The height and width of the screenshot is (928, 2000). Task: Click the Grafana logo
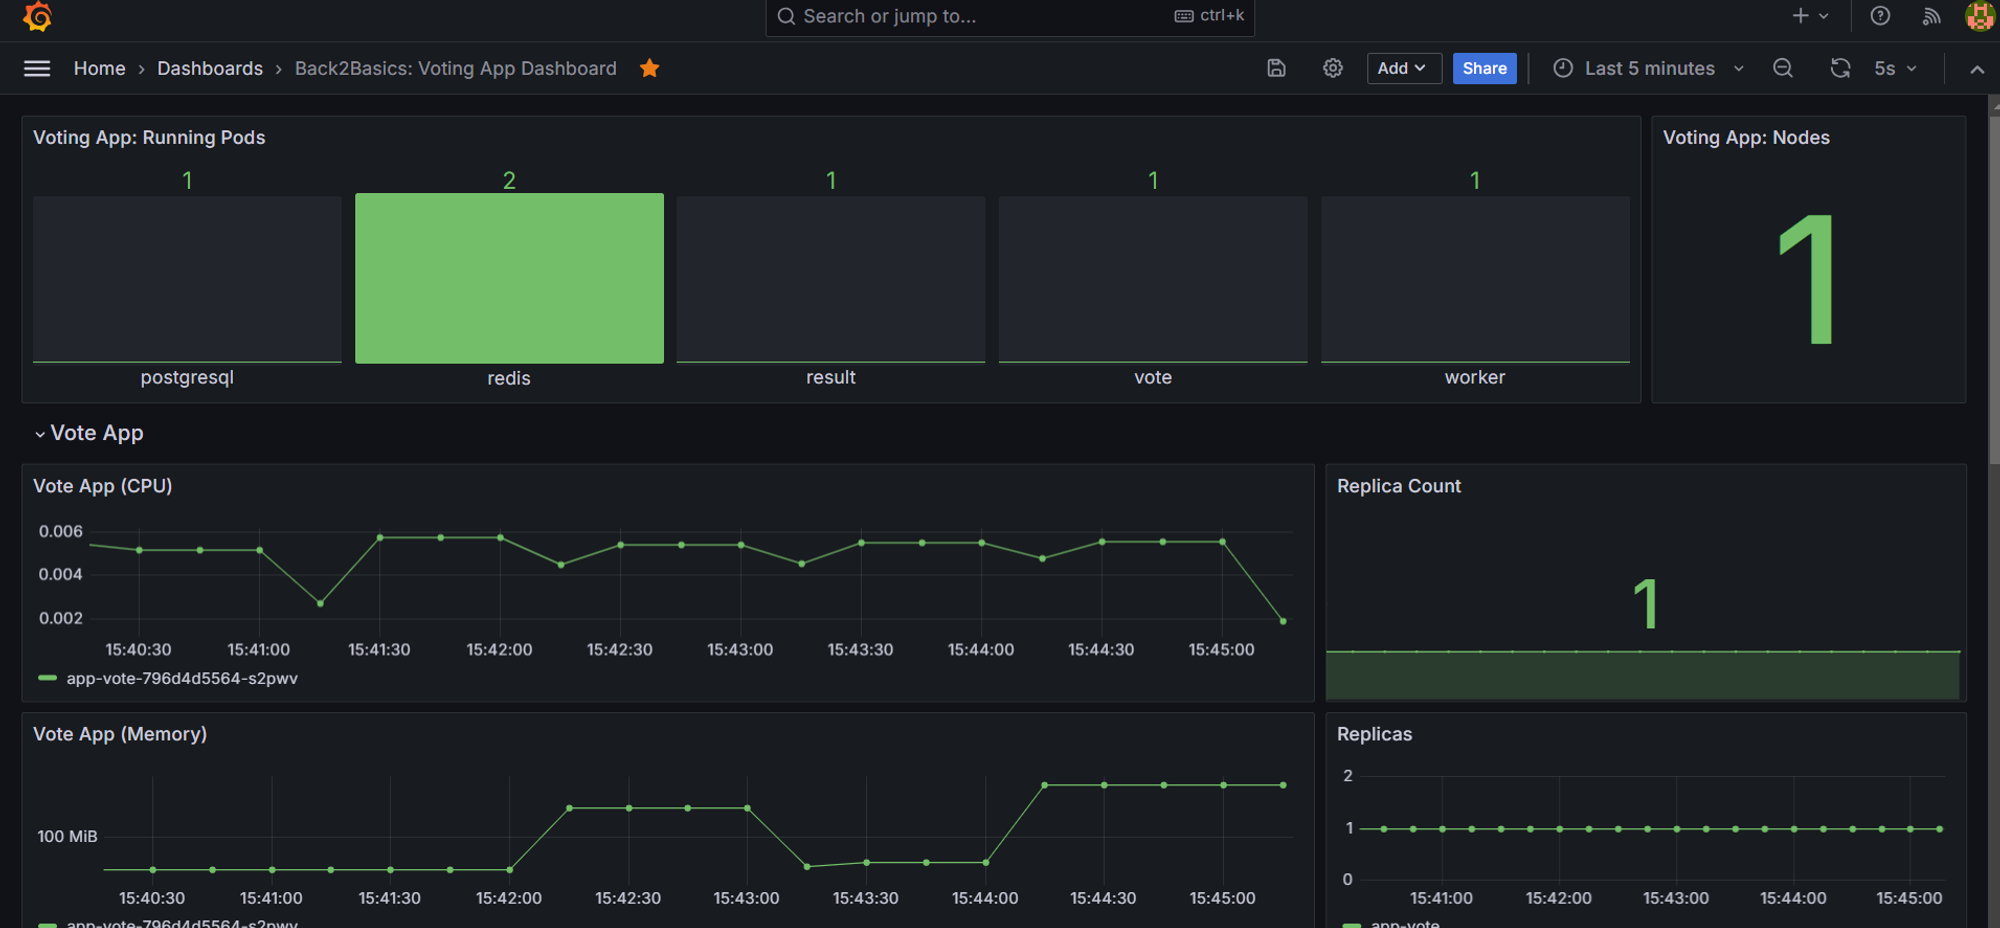click(x=37, y=16)
